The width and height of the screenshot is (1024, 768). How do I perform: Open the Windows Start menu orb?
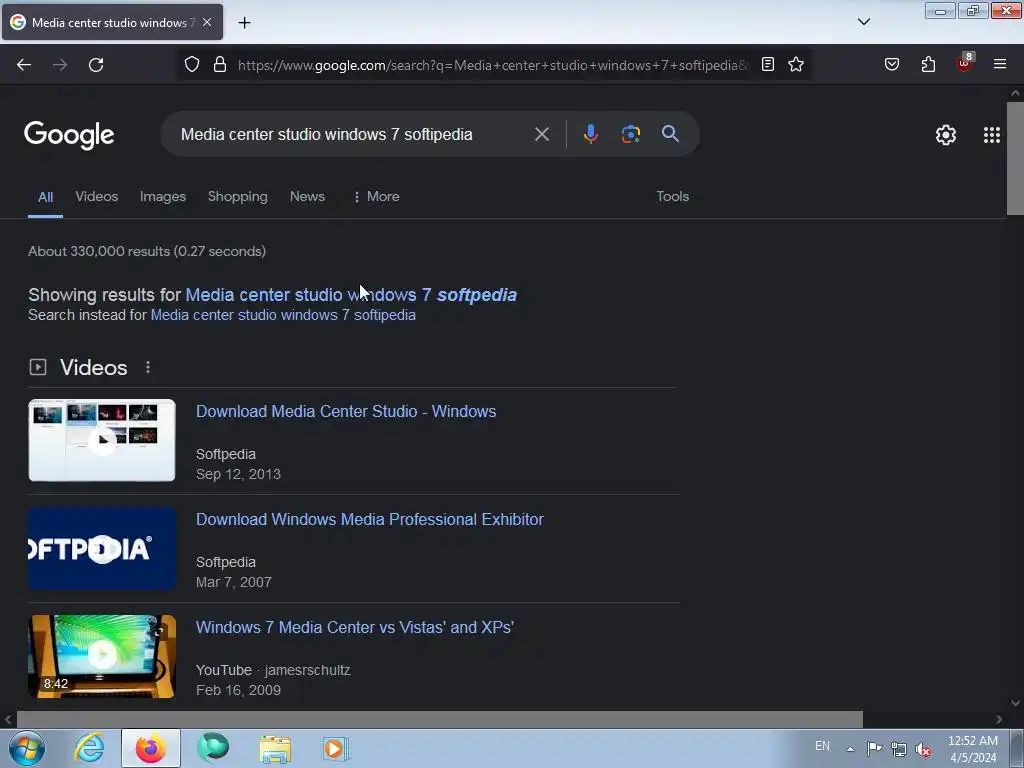pos(27,748)
